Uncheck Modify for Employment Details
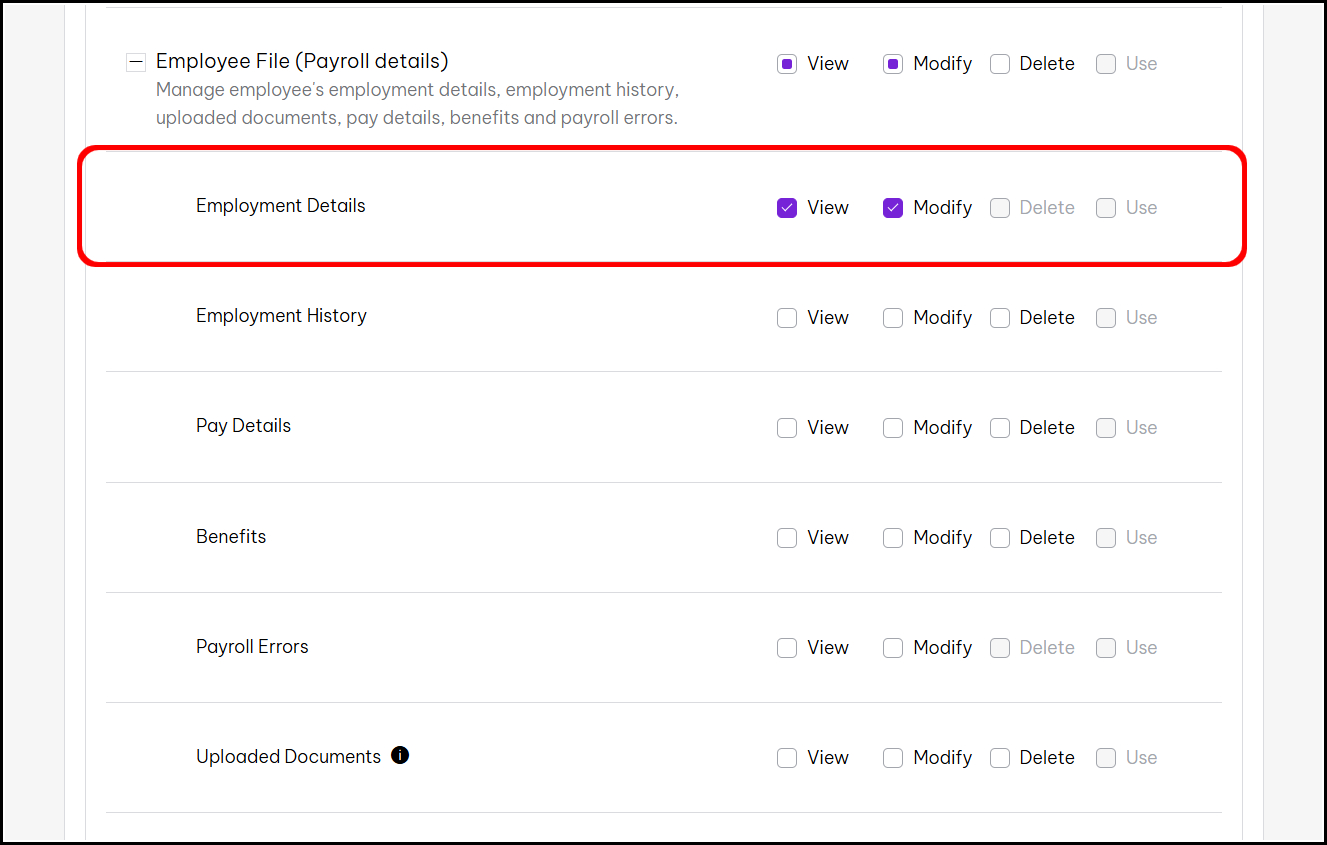Image resolution: width=1327 pixels, height=845 pixels. [893, 208]
